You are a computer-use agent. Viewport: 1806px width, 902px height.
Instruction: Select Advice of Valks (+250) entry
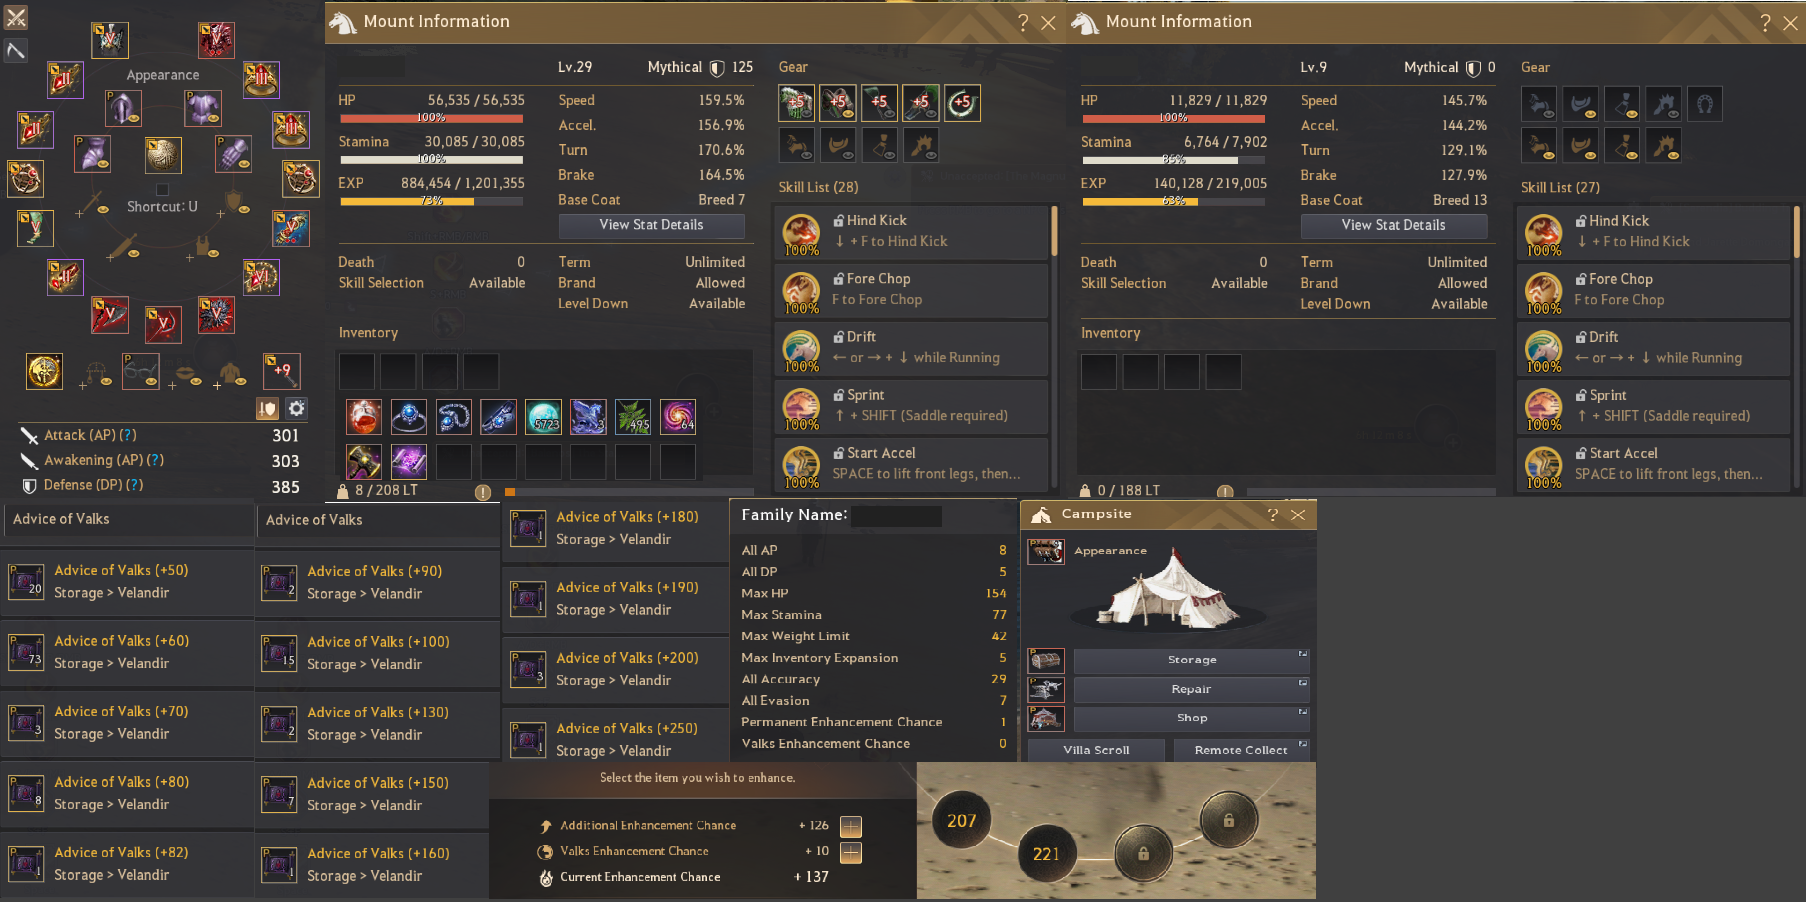pos(616,740)
